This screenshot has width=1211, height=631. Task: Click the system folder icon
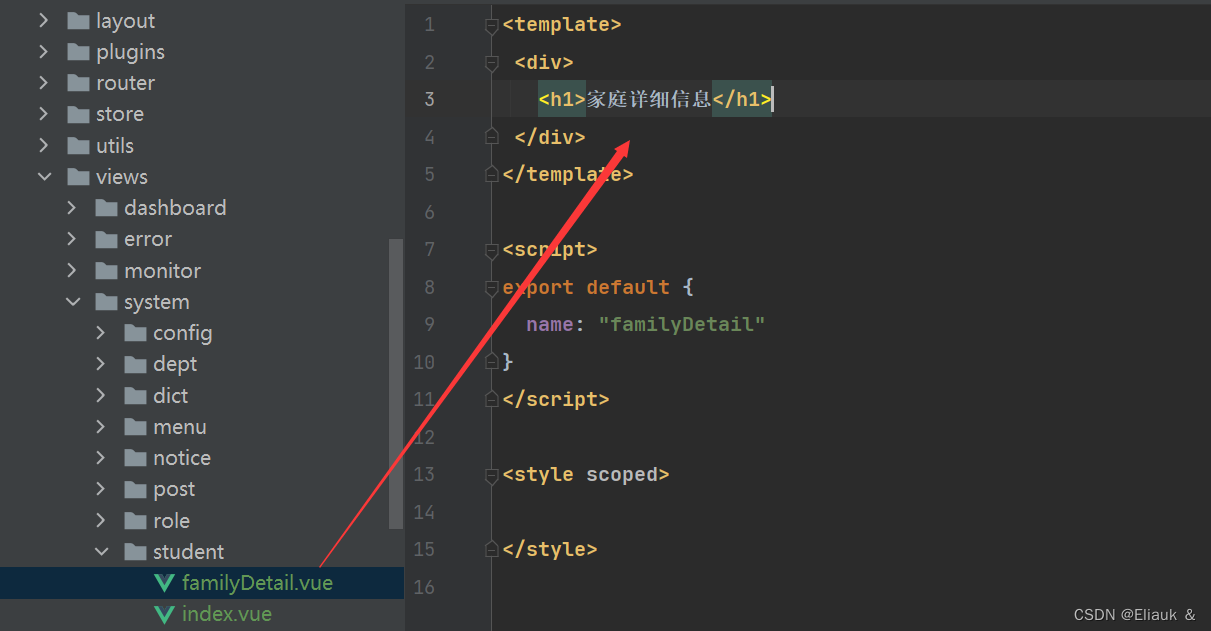tap(107, 302)
